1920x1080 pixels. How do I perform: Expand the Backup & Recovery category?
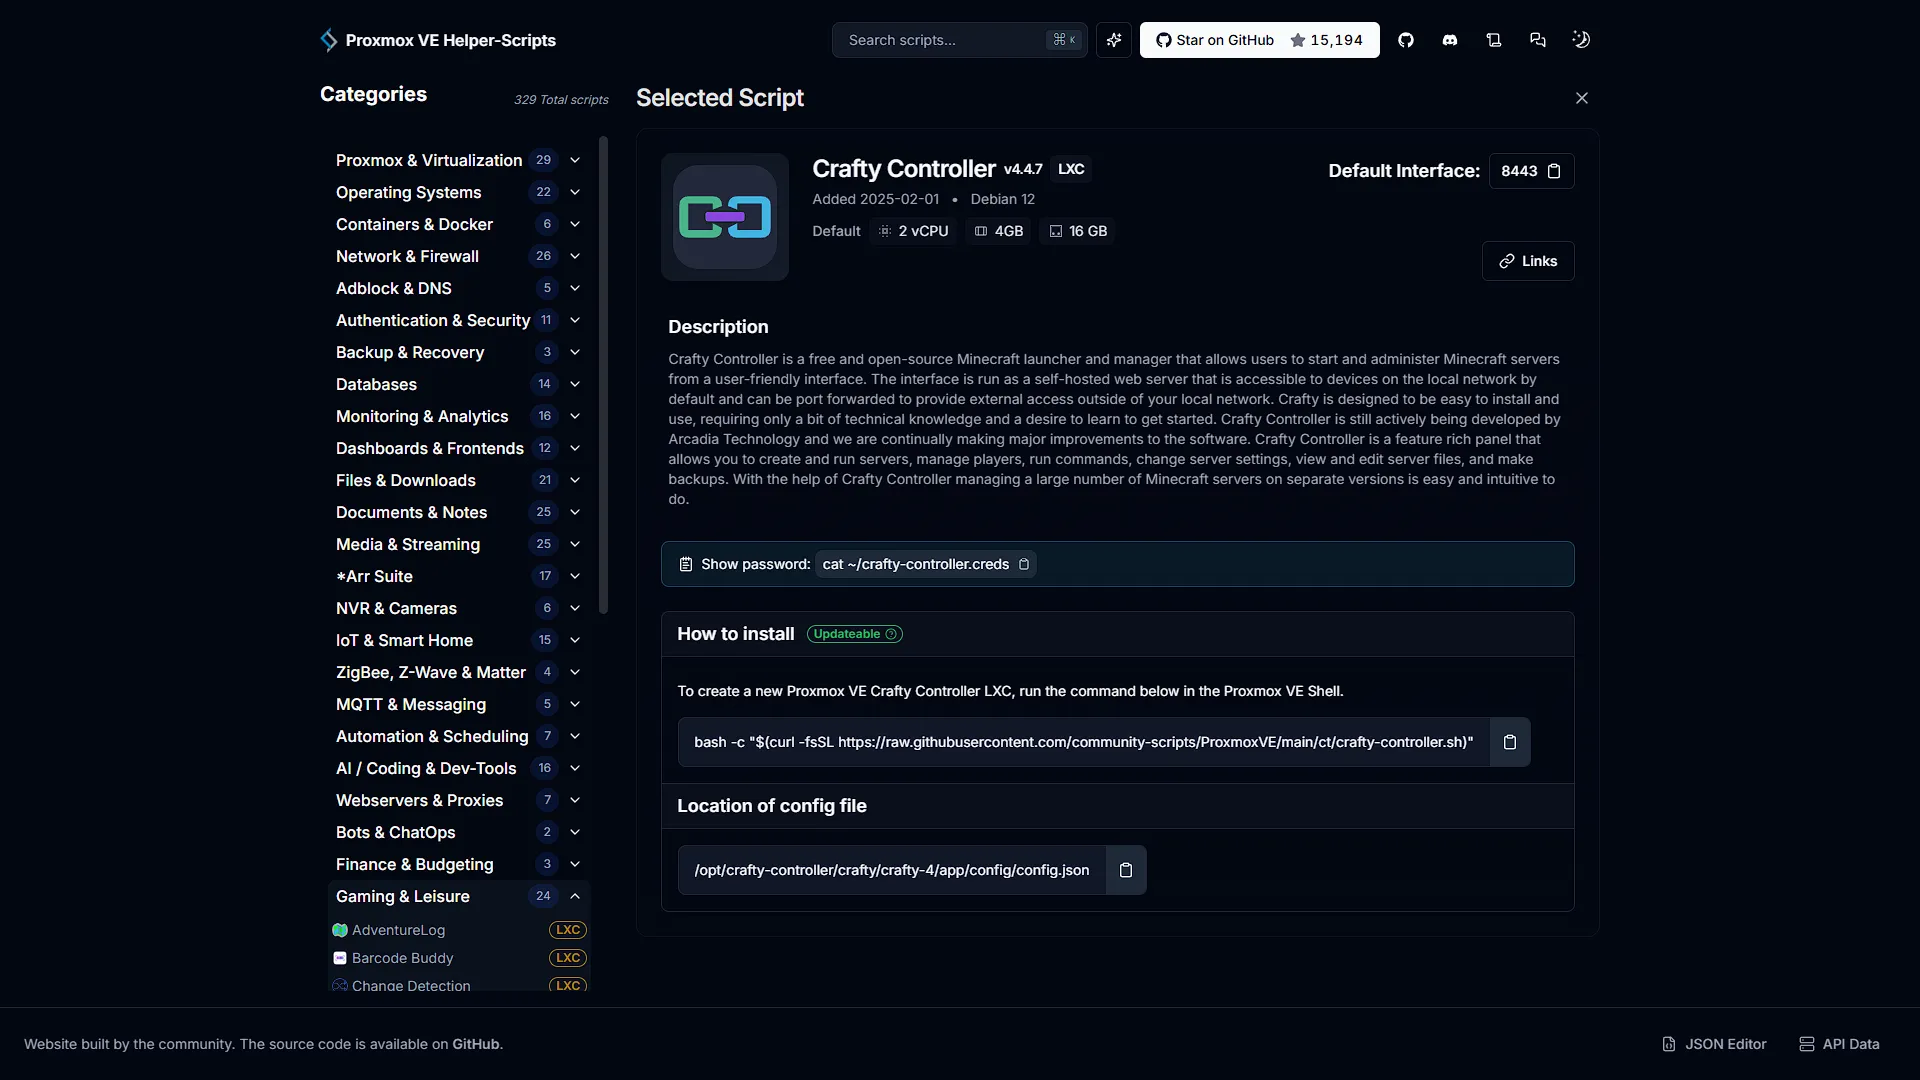(459, 352)
